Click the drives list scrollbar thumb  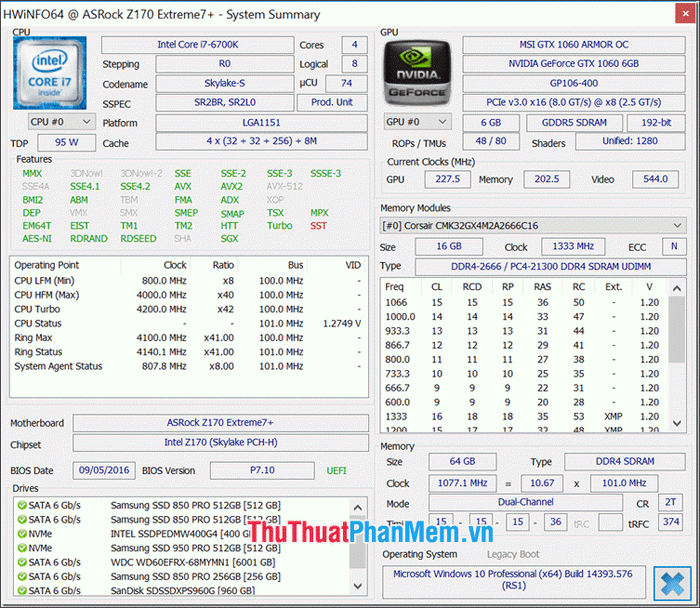[x=358, y=541]
